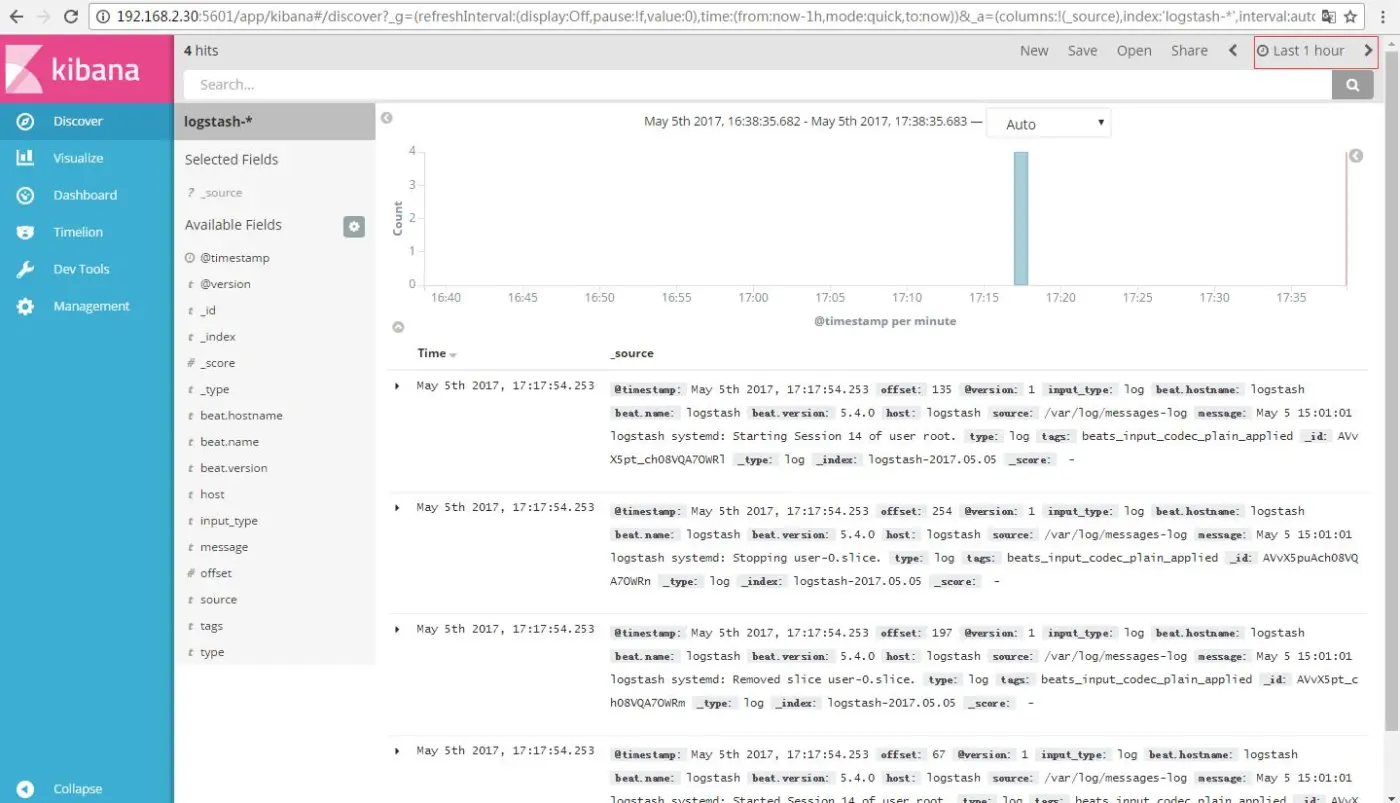The image size is (1400, 803).
Task: Open the Timelion mask icon
Action: coord(25,232)
